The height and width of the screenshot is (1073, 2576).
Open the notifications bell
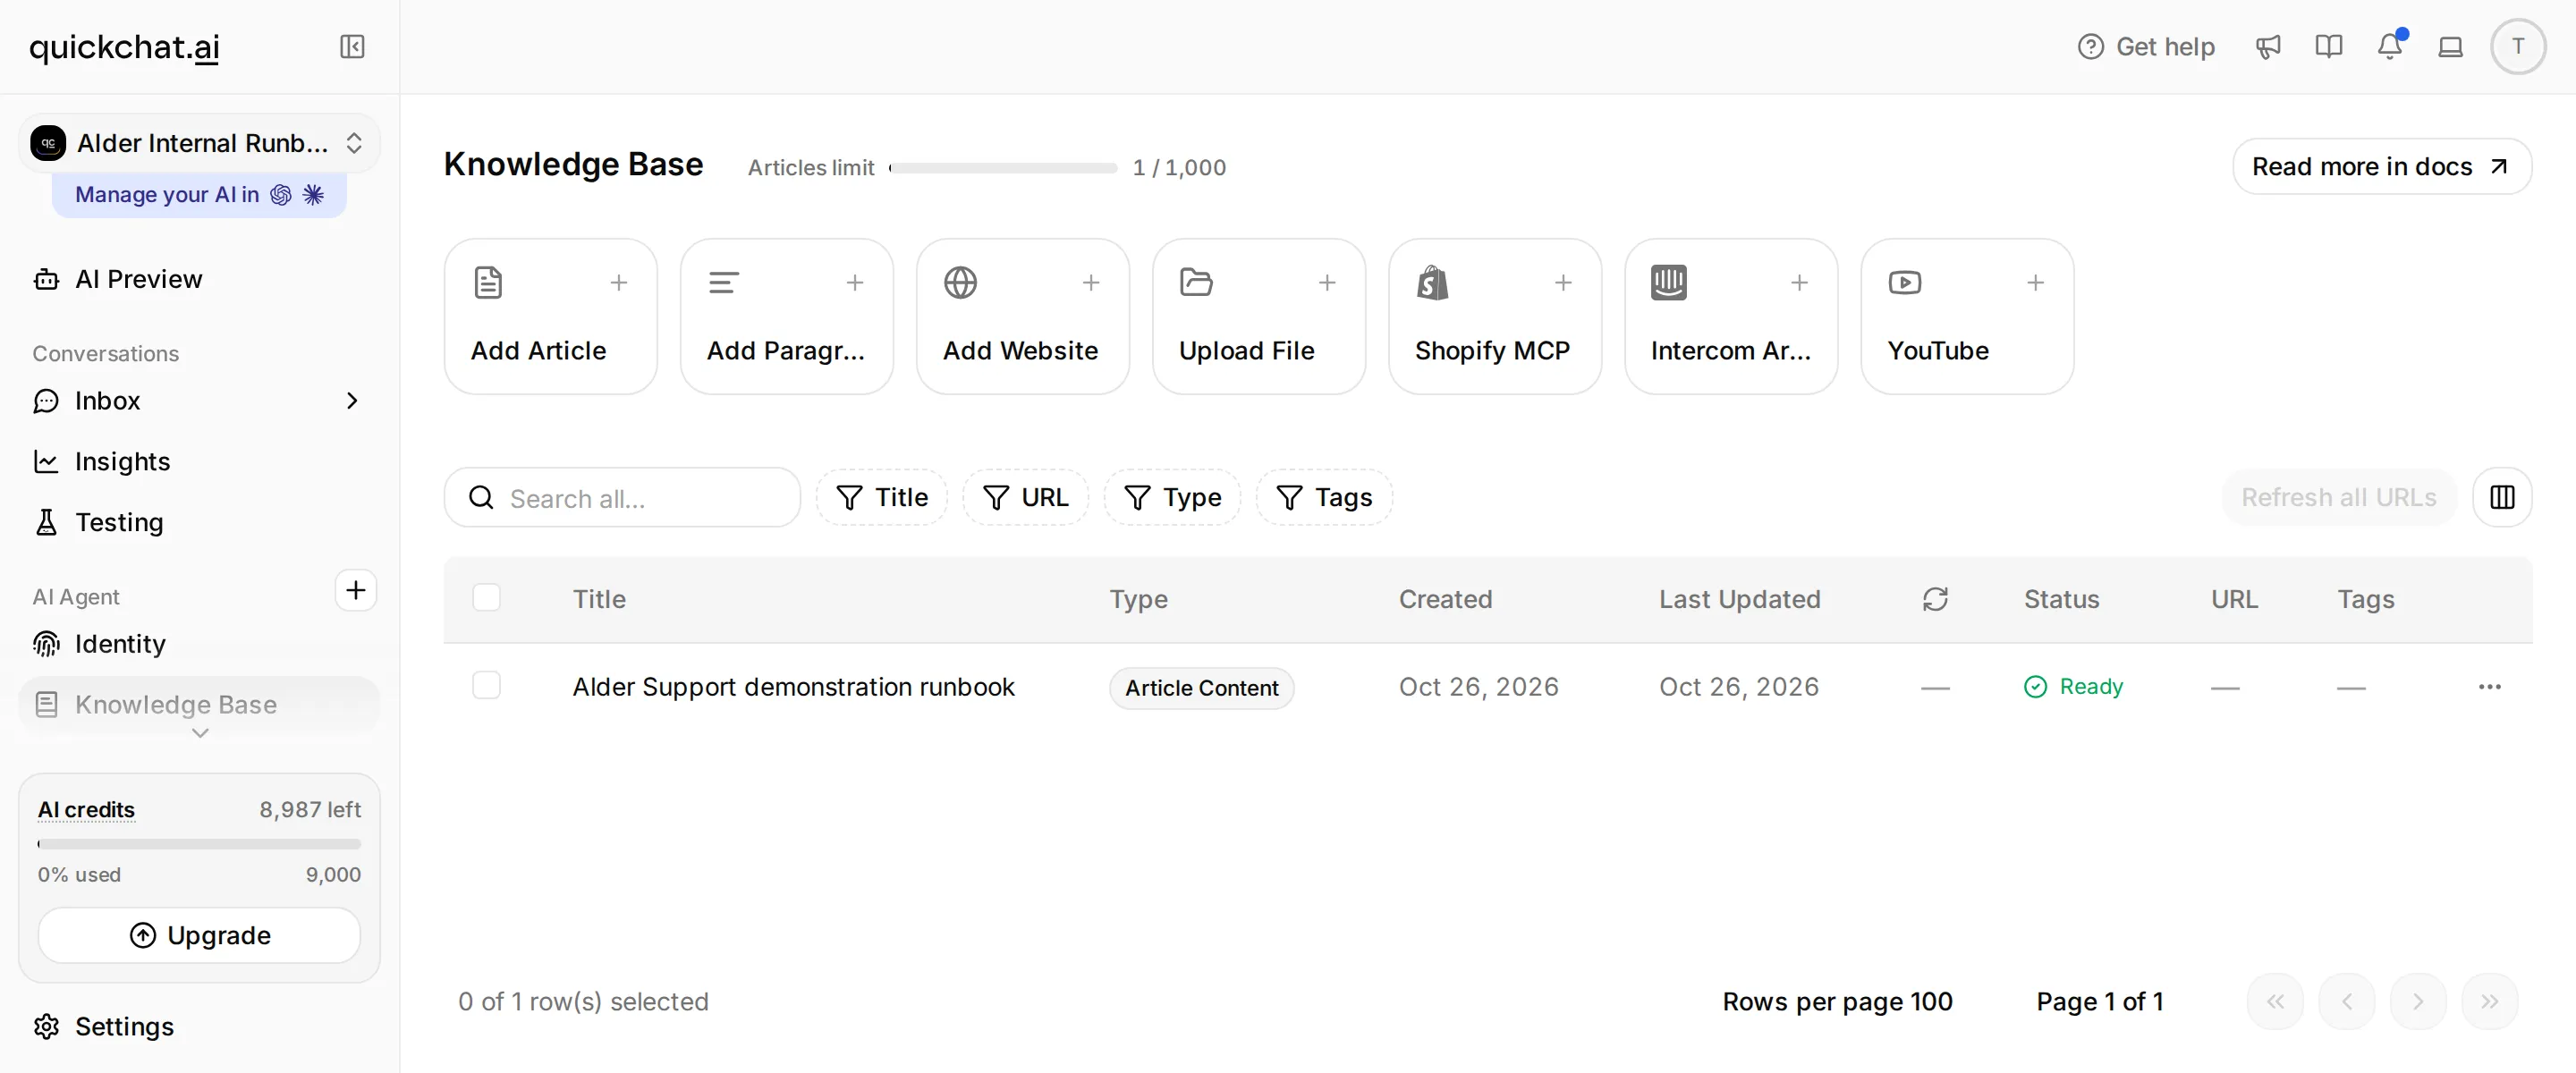click(x=2390, y=46)
